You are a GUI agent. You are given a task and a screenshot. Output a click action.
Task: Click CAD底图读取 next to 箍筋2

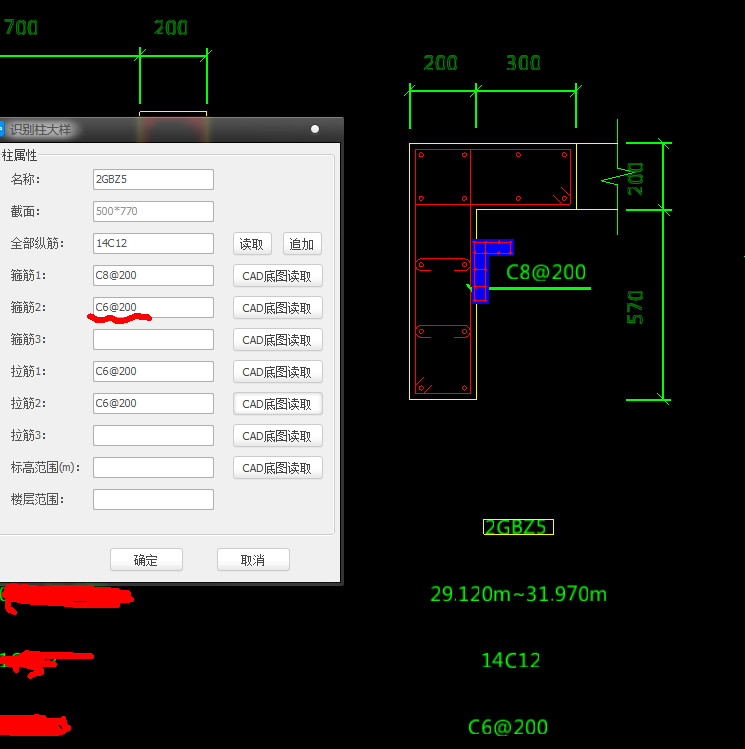(277, 308)
